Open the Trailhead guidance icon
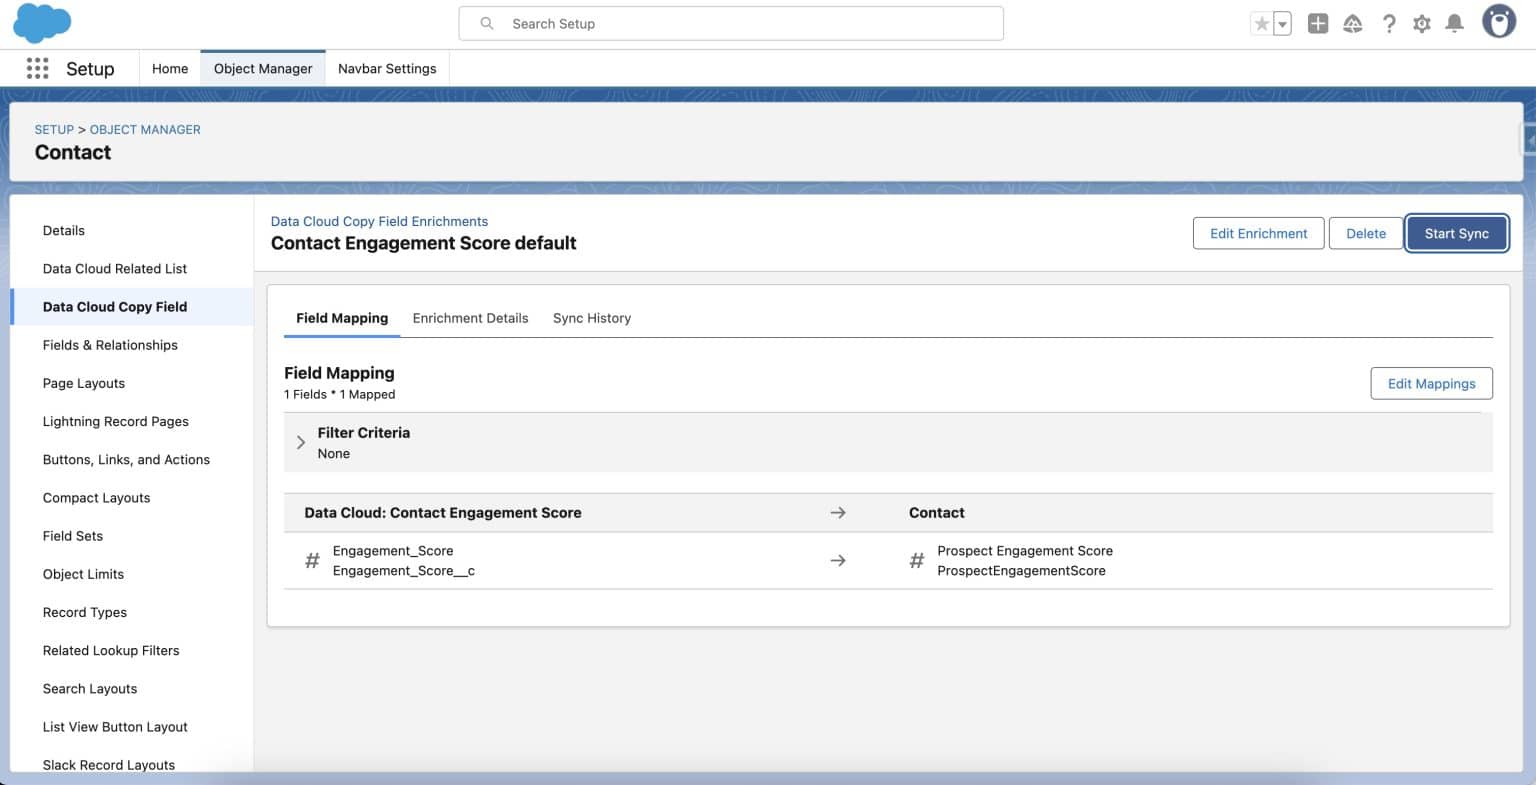 (x=1353, y=23)
